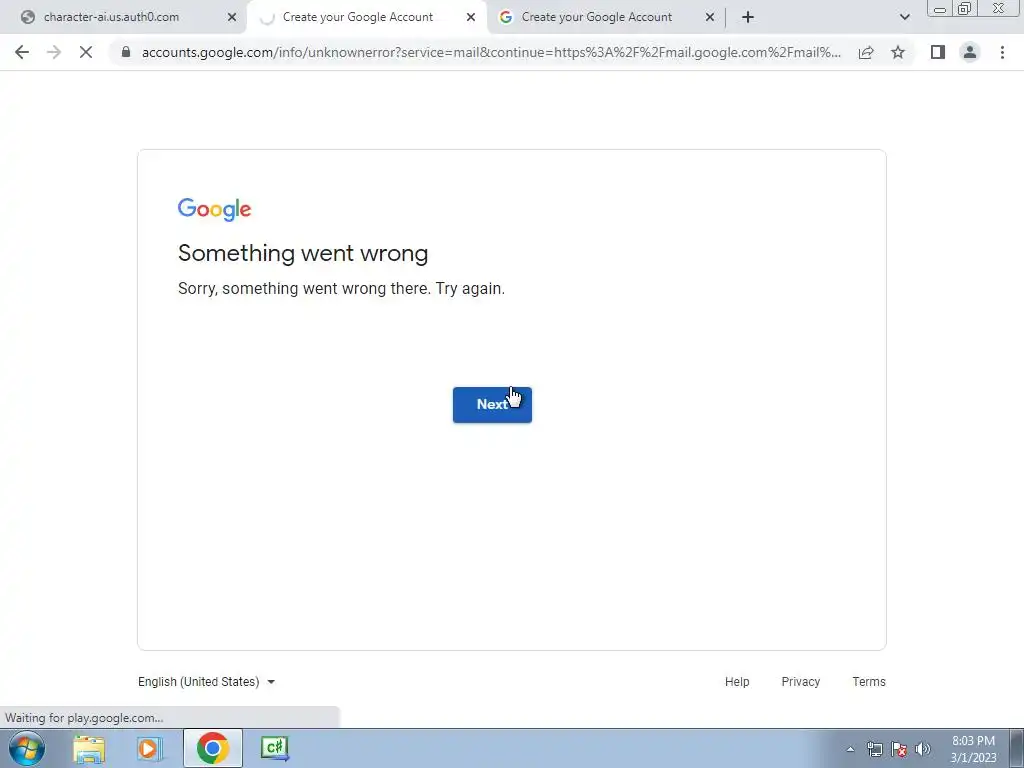
Task: Open the English (United States) language dropdown
Action: pos(206,682)
